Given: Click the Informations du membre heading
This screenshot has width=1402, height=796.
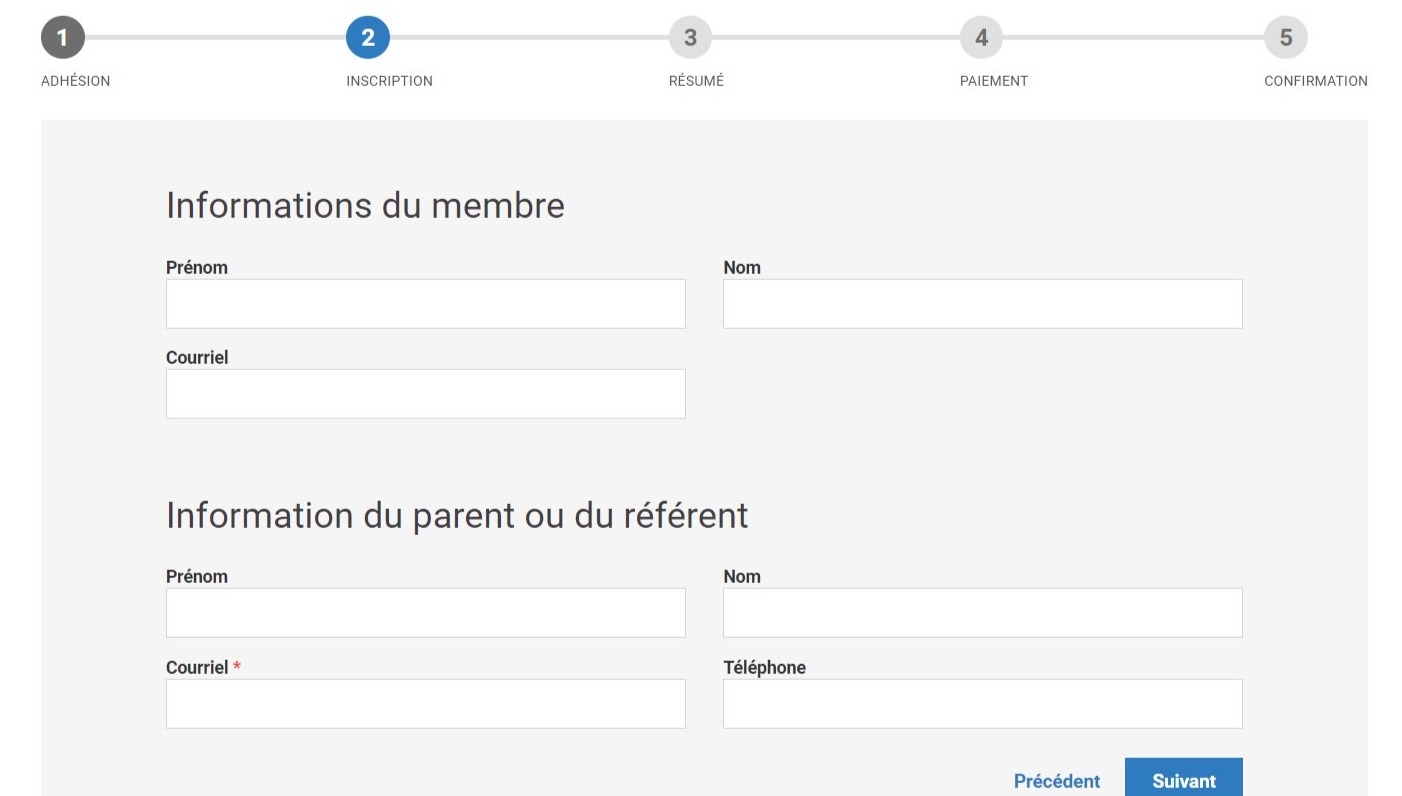Looking at the screenshot, I should click(366, 205).
